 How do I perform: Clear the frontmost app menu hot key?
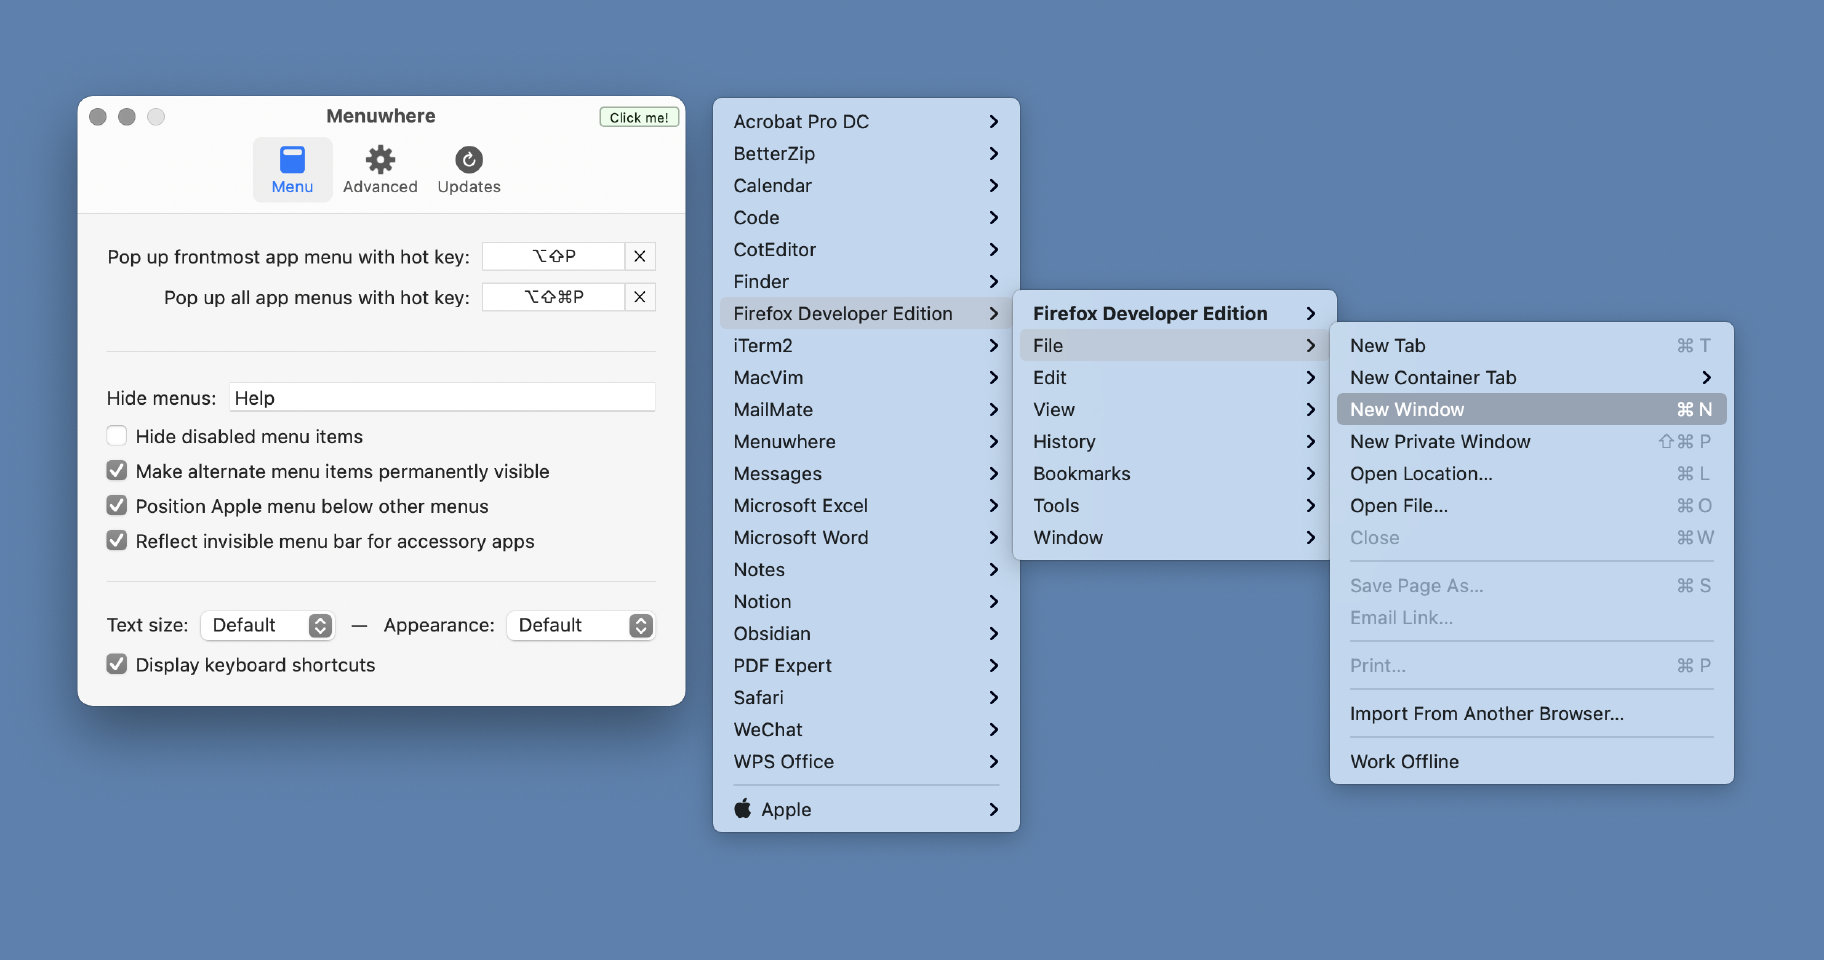point(640,257)
